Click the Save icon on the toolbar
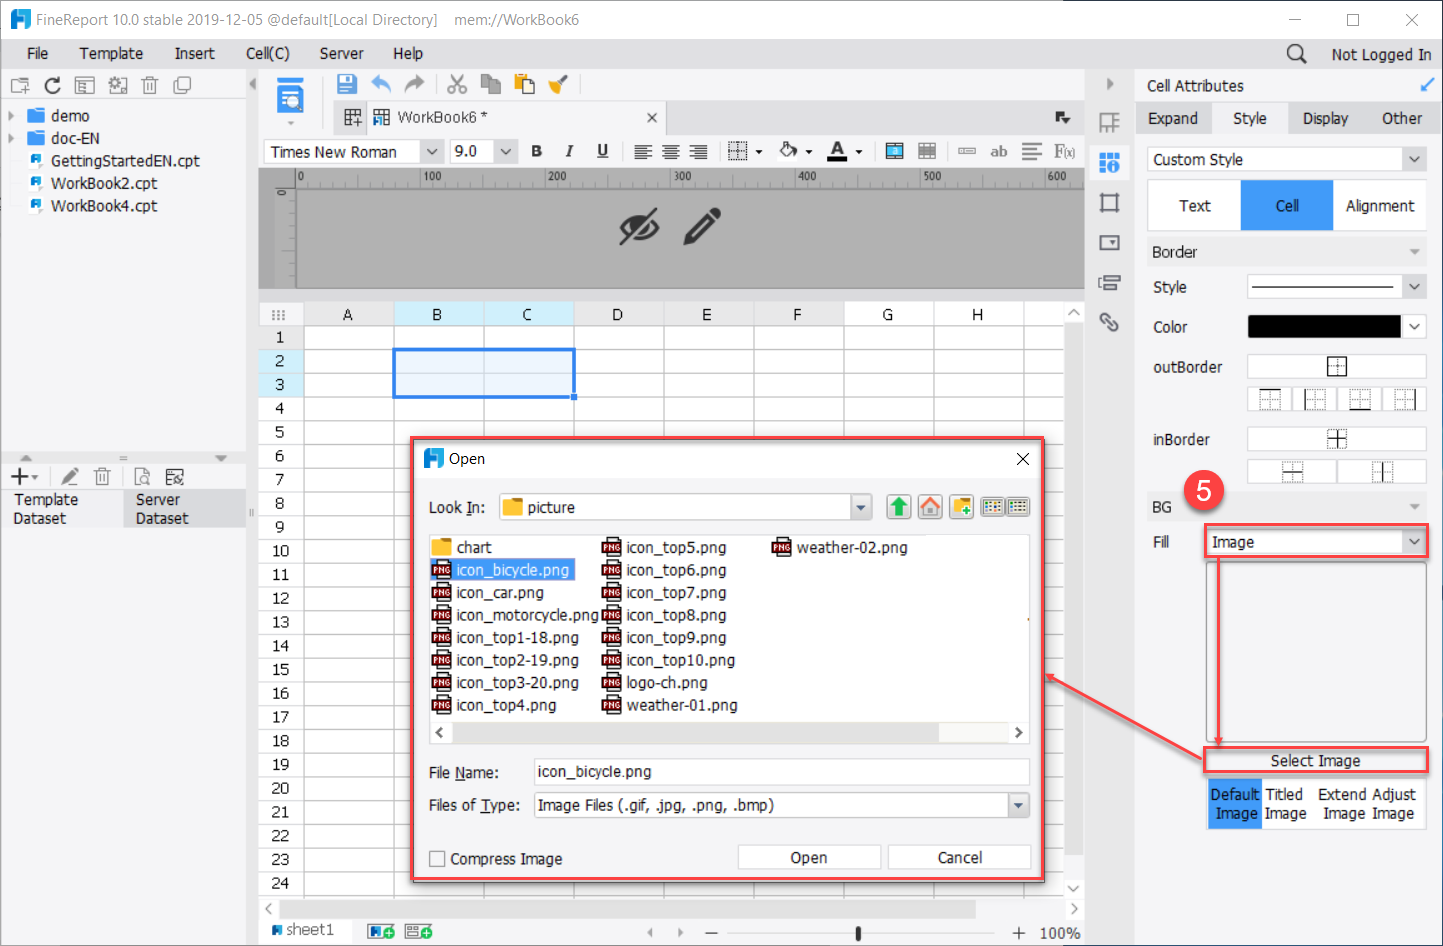The width and height of the screenshot is (1443, 946). tap(345, 85)
